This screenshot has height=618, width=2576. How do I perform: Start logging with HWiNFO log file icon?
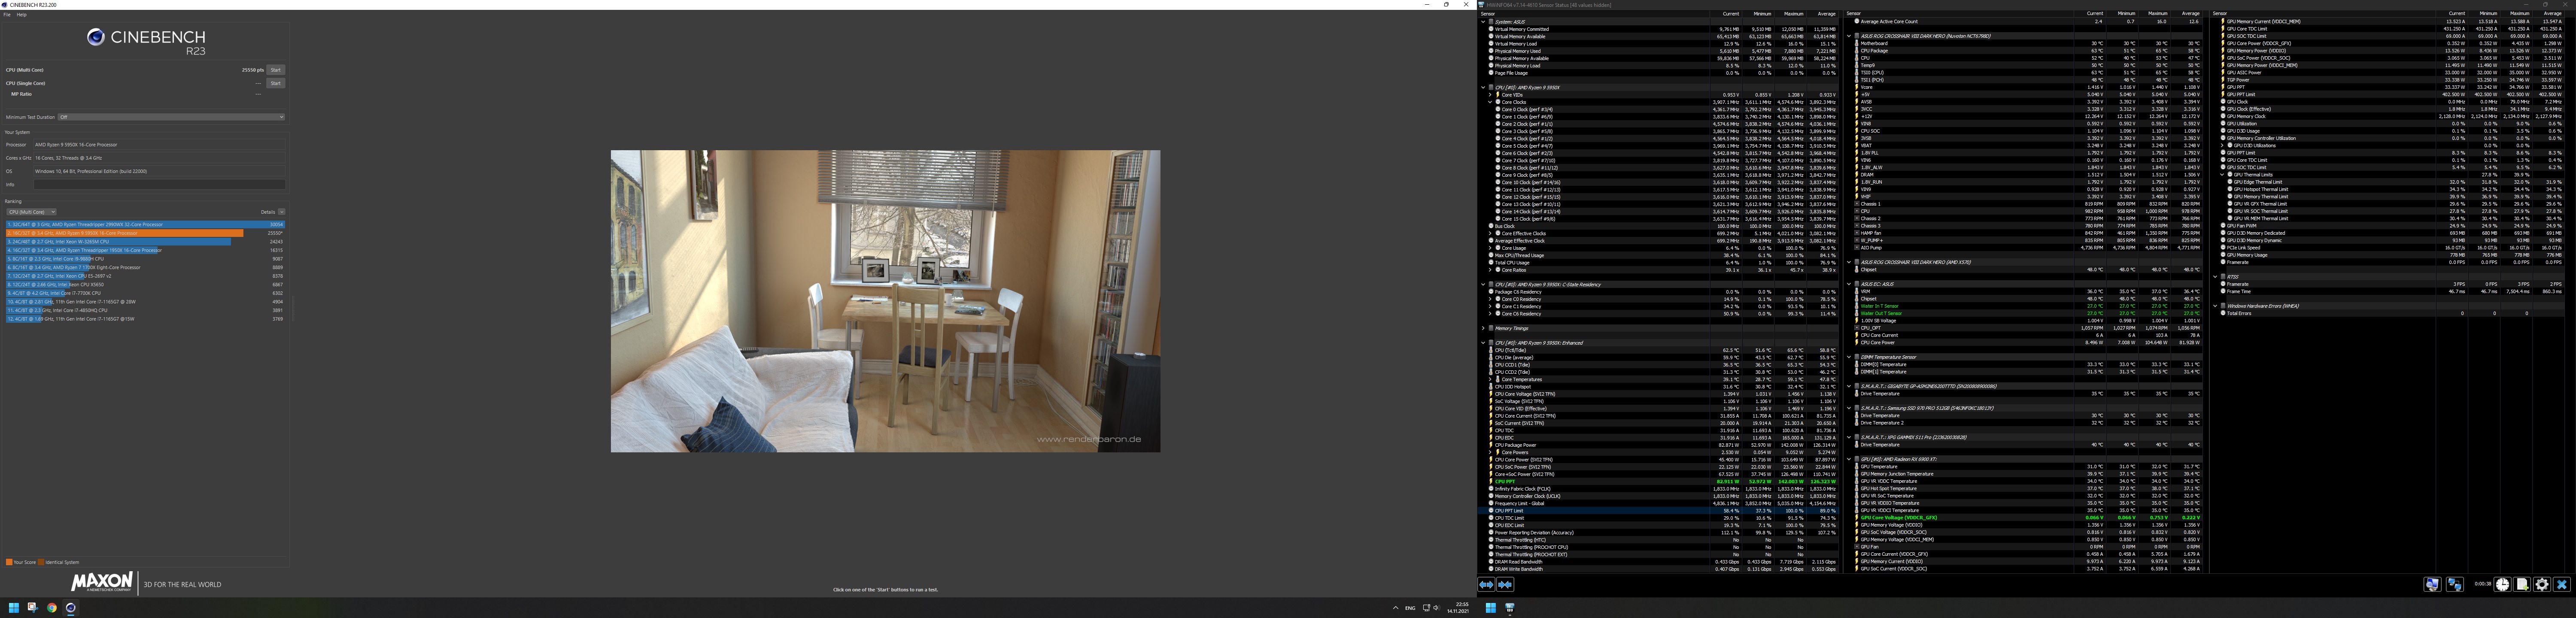[2522, 585]
